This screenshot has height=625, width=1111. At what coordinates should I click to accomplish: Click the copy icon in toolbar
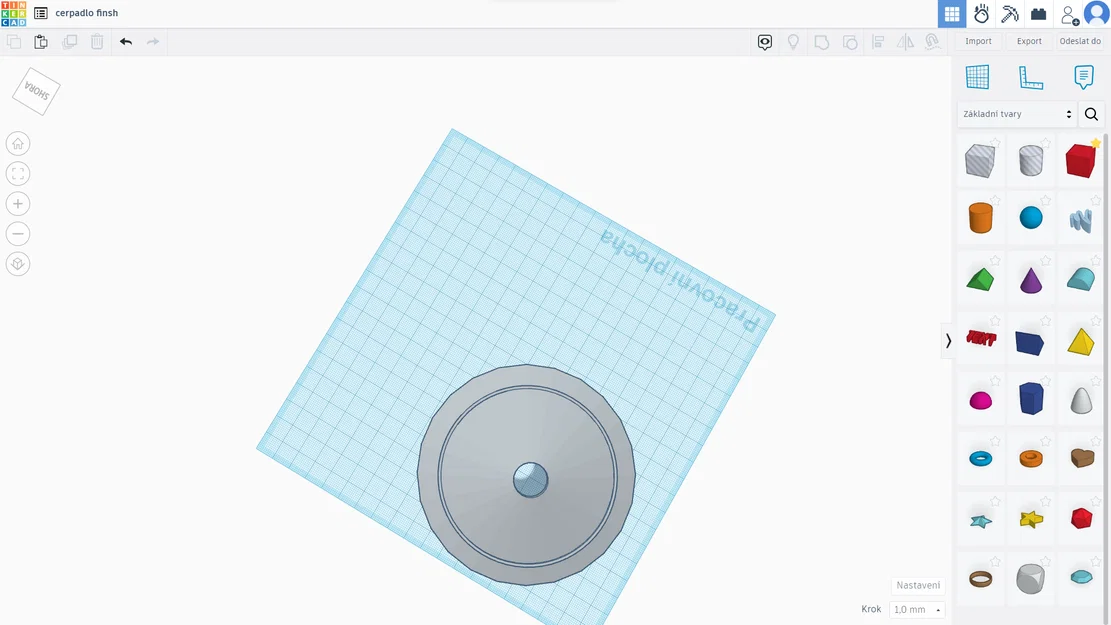click(x=13, y=42)
